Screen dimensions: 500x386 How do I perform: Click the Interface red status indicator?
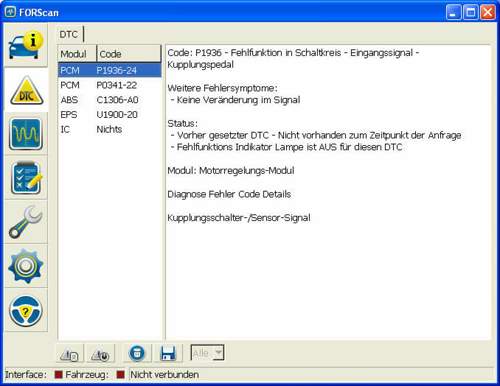coord(58,375)
